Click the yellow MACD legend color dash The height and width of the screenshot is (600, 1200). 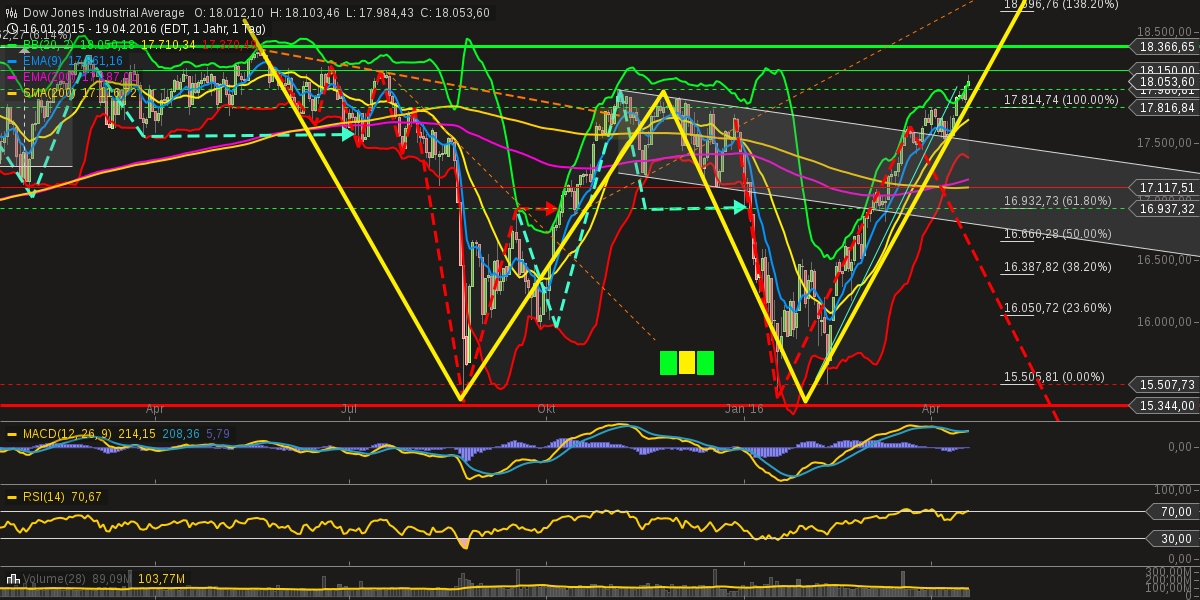(x=13, y=434)
